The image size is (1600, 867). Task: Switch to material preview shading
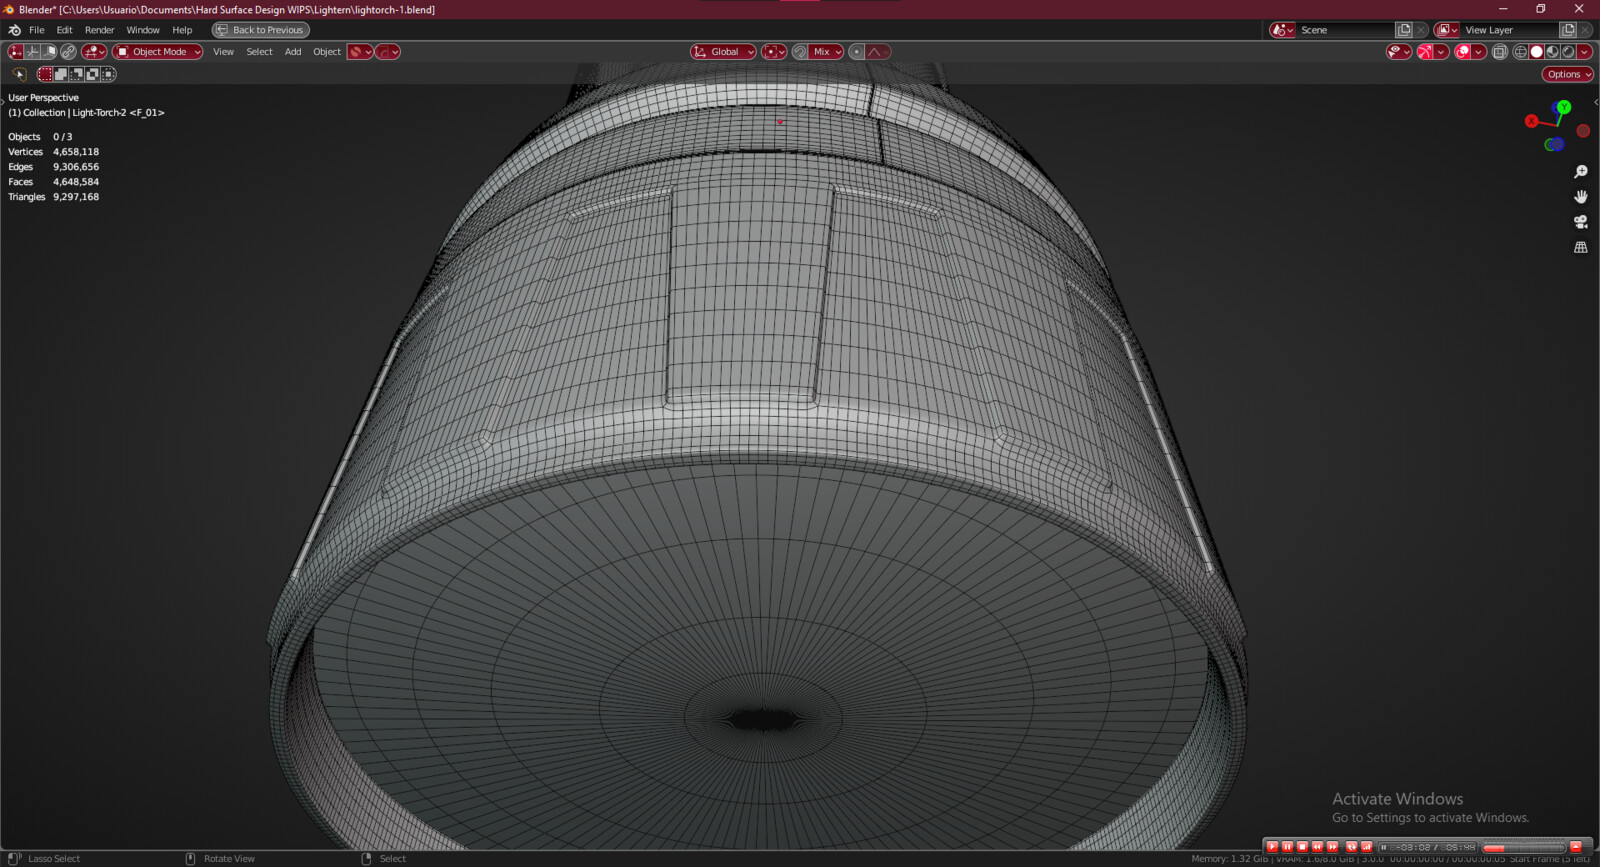(x=1552, y=52)
